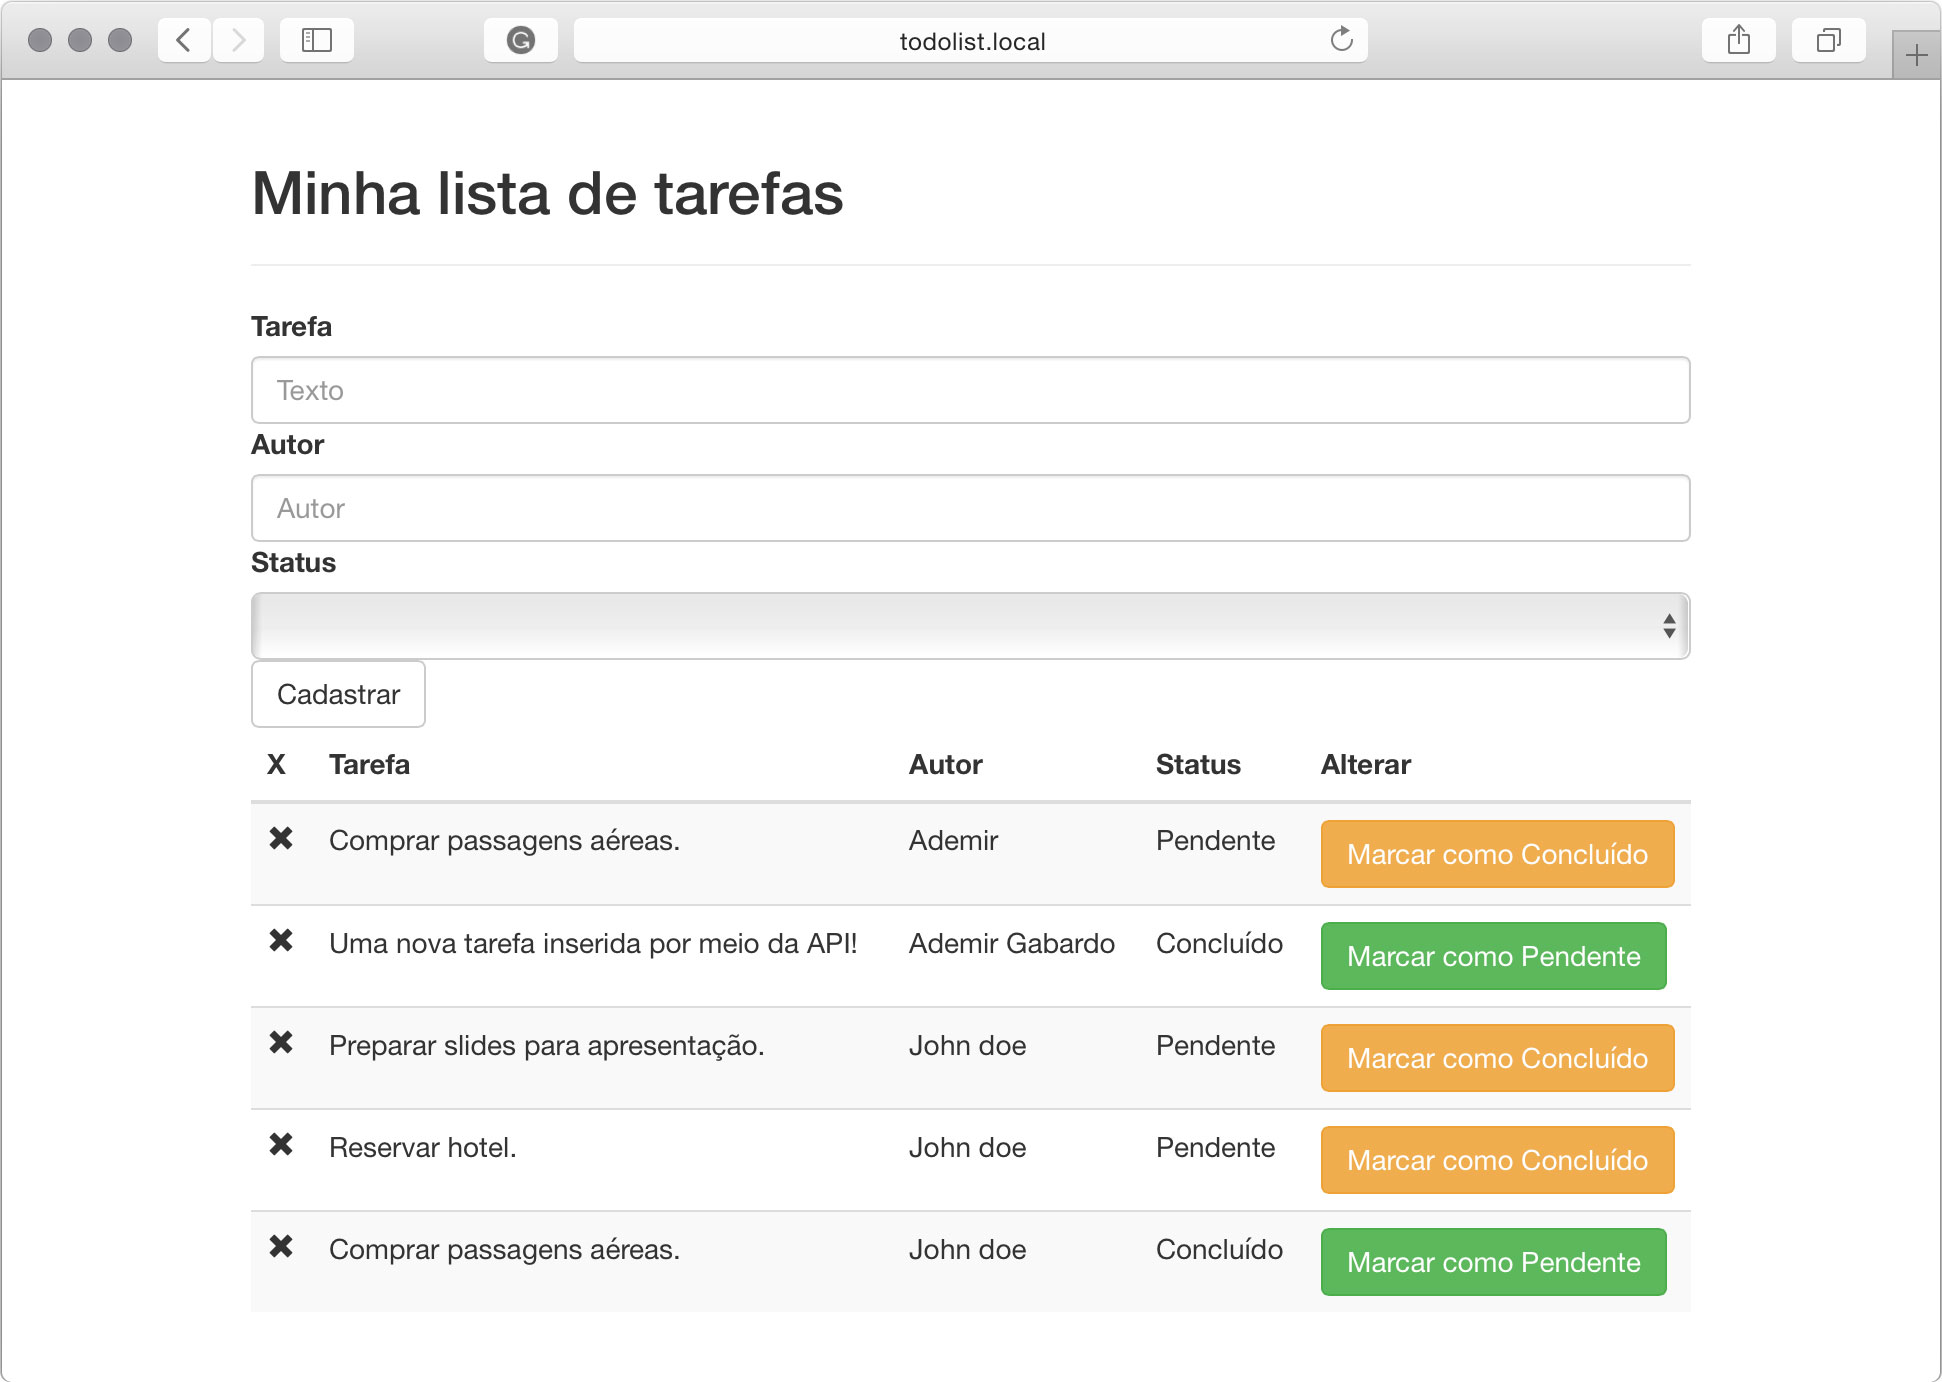Mark the API task as Pendente

pos(1492,956)
